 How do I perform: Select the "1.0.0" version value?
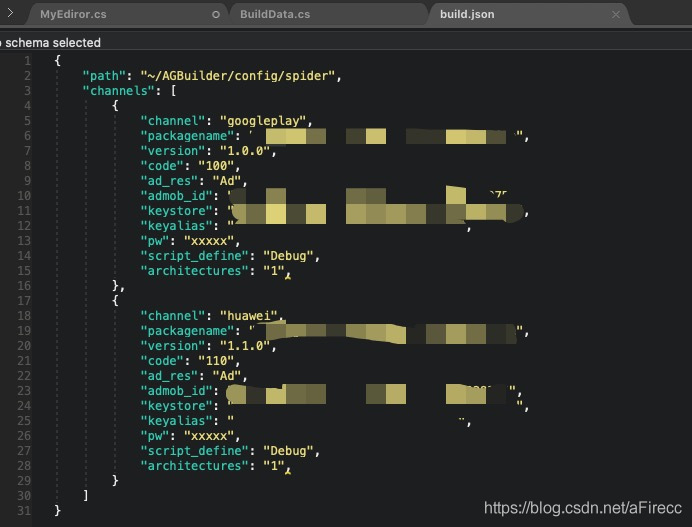click(x=244, y=151)
